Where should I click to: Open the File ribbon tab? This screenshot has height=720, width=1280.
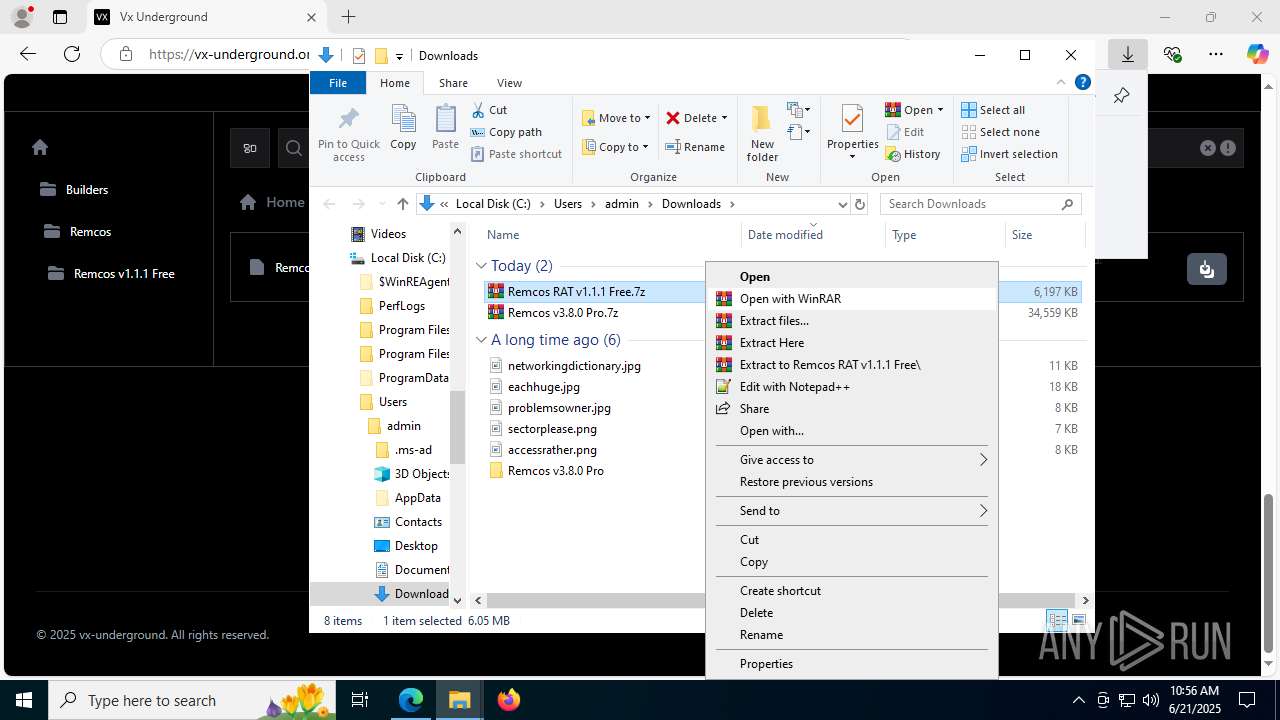[x=338, y=83]
